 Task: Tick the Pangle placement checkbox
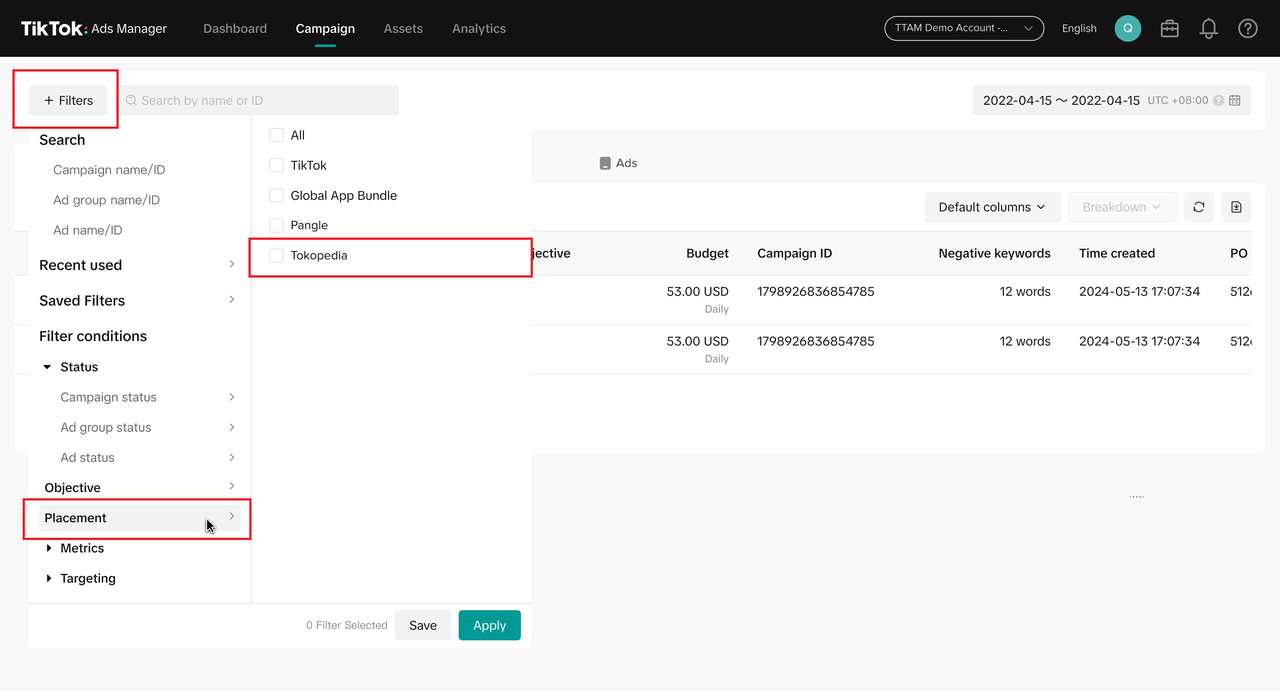tap(277, 226)
